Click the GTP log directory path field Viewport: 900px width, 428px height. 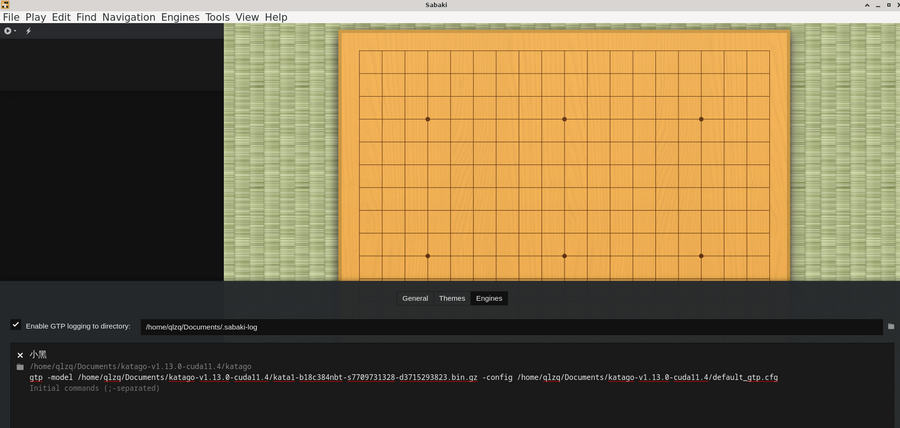(511, 327)
